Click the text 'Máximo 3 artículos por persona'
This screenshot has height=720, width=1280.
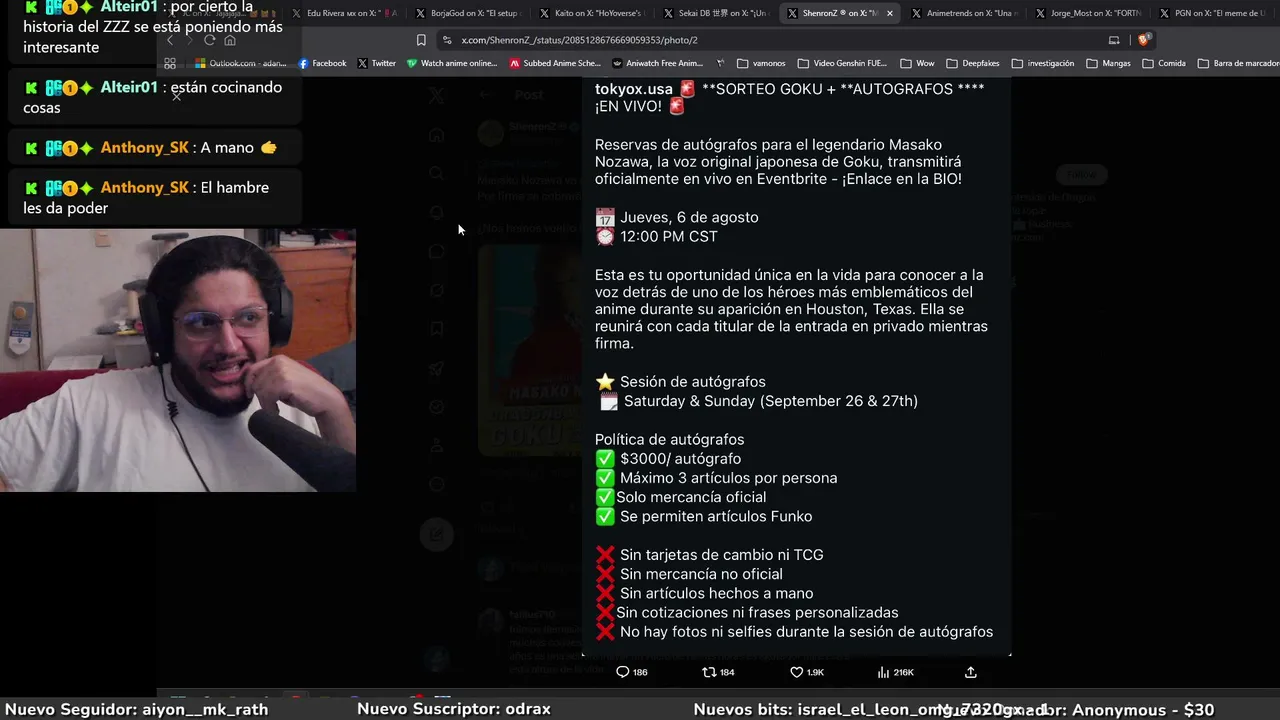[x=729, y=478]
